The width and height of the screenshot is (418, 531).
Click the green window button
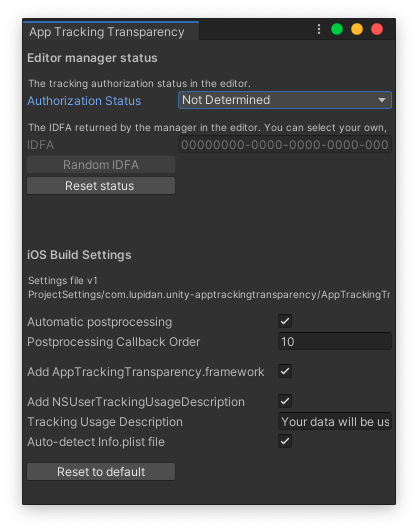pos(337,29)
